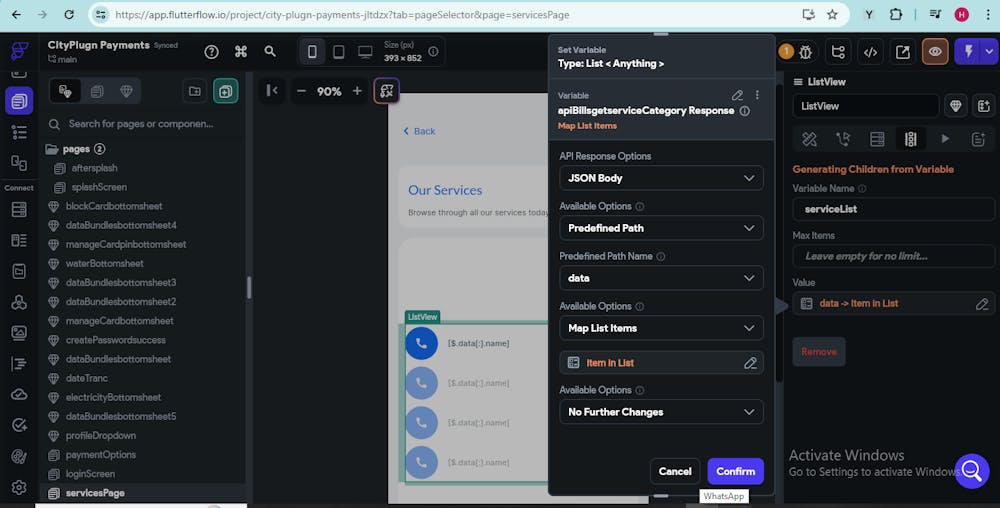Select the profileDropdown component
Screen dimensions: 1000x508
coord(101,435)
